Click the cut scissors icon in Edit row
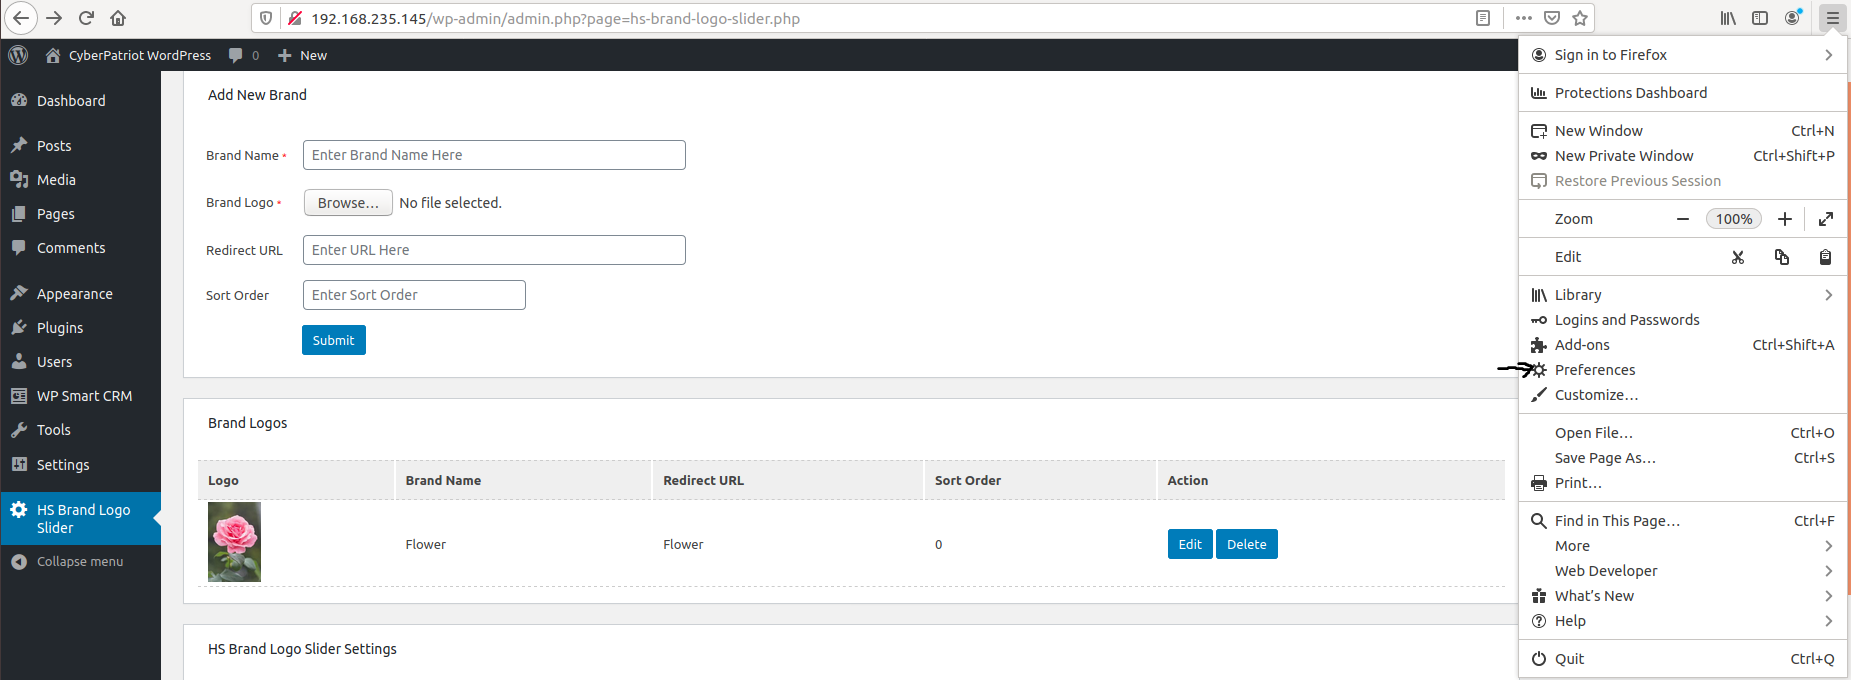The width and height of the screenshot is (1851, 680). click(1738, 257)
